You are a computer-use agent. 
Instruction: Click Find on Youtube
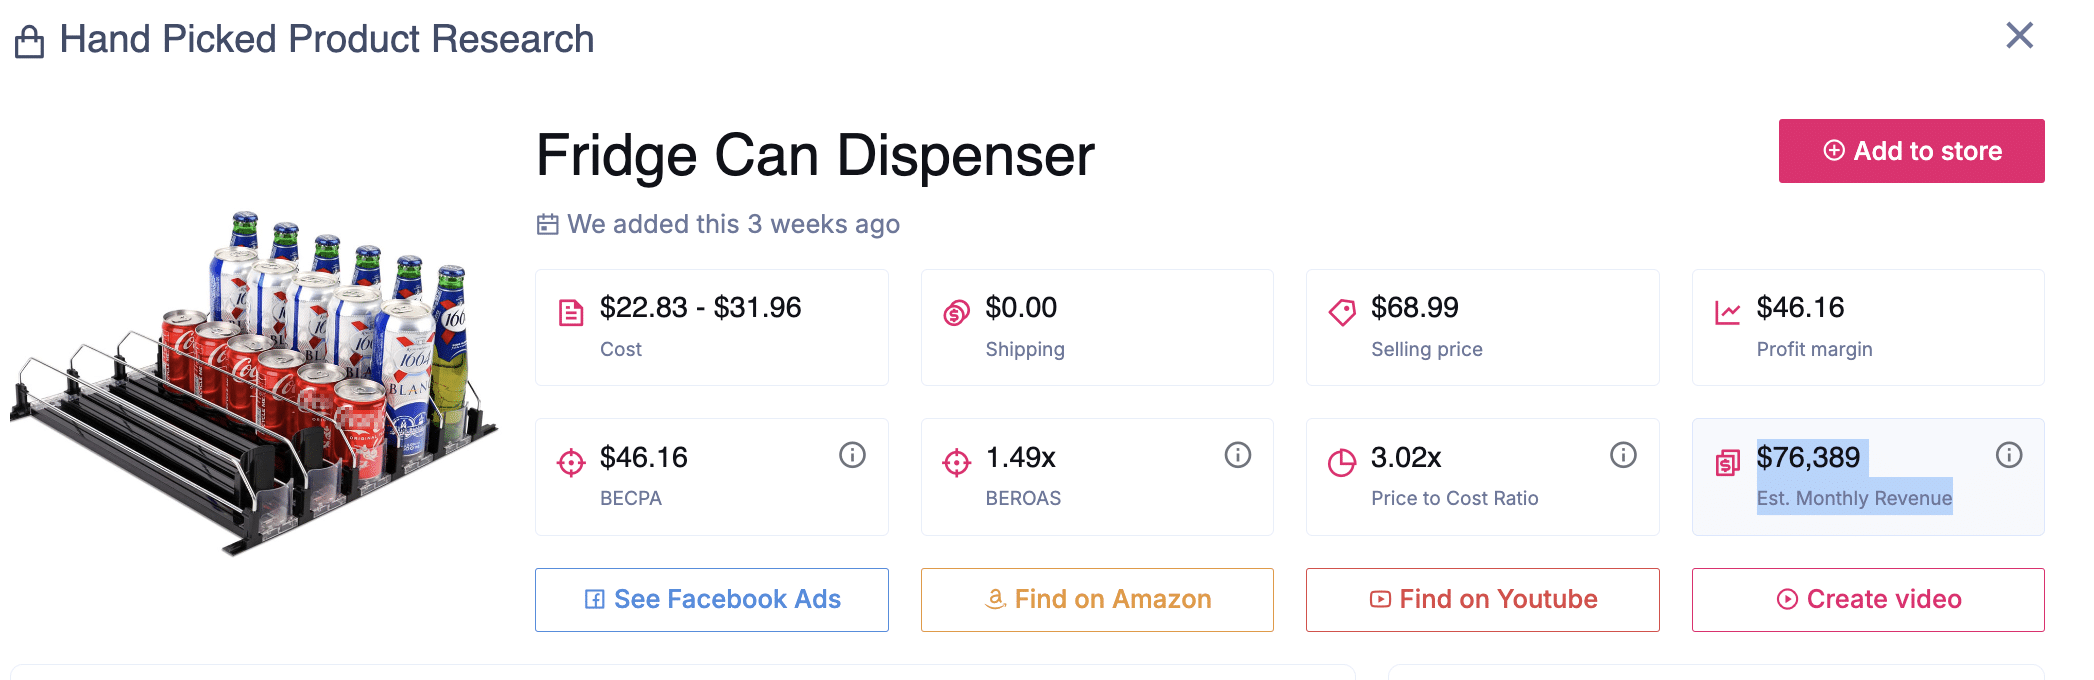[1482, 600]
